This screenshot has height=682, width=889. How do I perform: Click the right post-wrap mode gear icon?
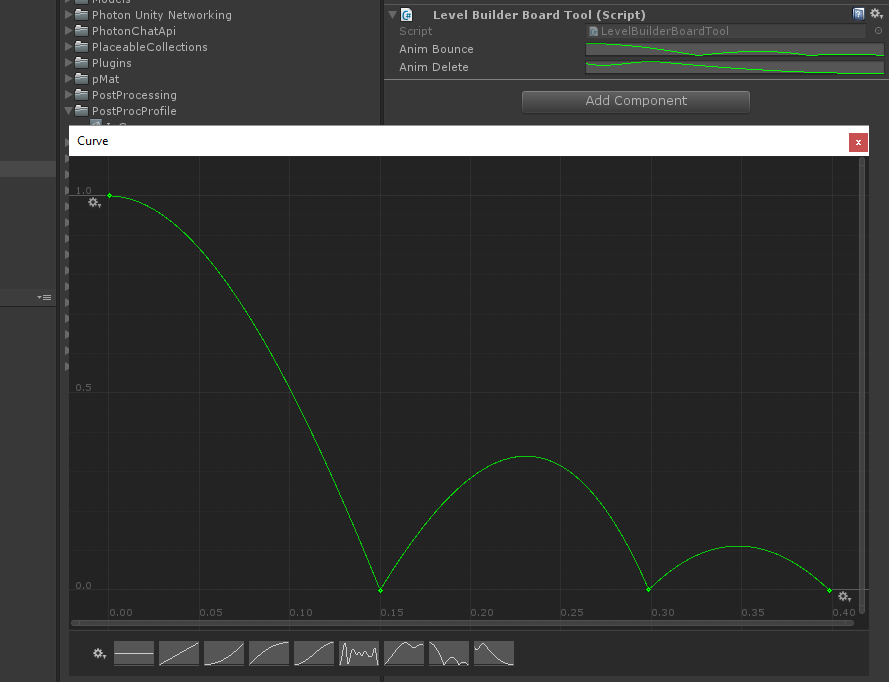(x=844, y=597)
